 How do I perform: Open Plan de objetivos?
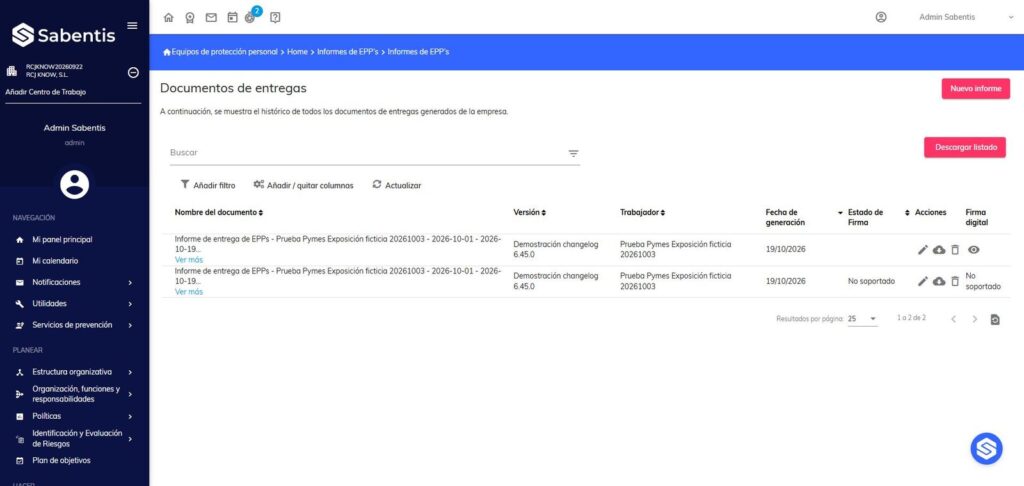[x=61, y=461]
